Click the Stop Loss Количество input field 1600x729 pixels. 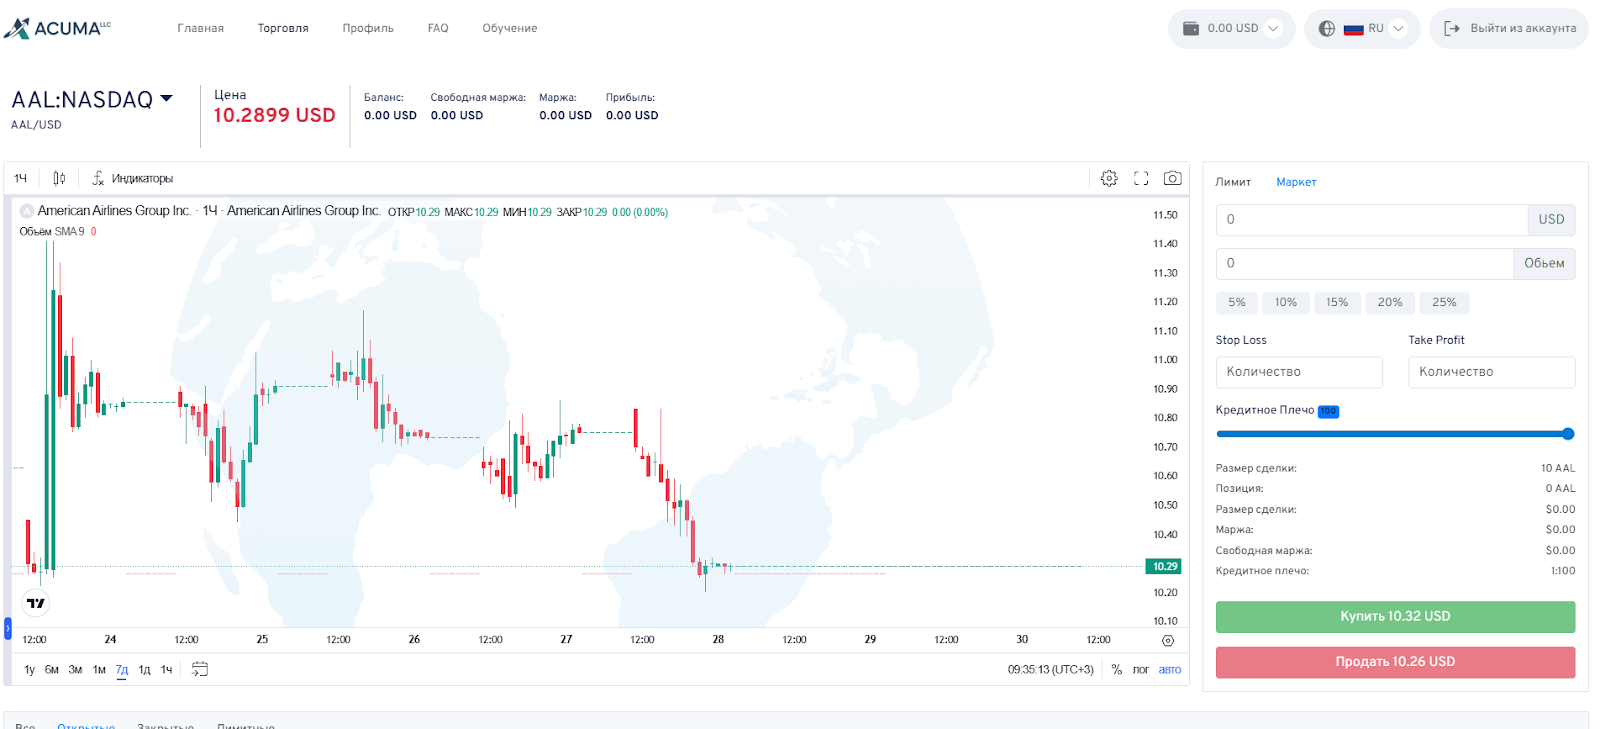[x=1299, y=372]
